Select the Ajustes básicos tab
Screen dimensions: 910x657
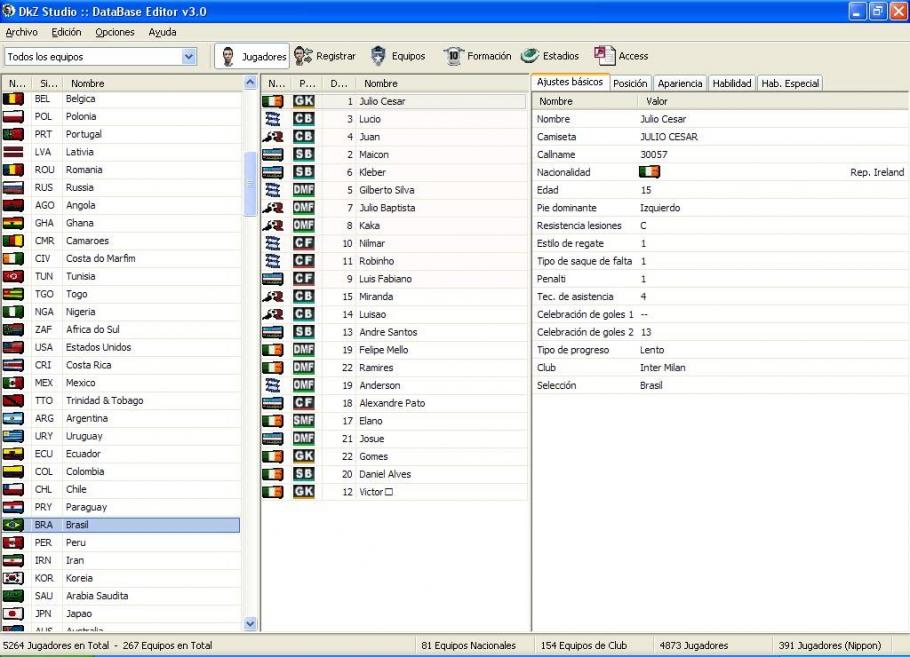tap(570, 82)
